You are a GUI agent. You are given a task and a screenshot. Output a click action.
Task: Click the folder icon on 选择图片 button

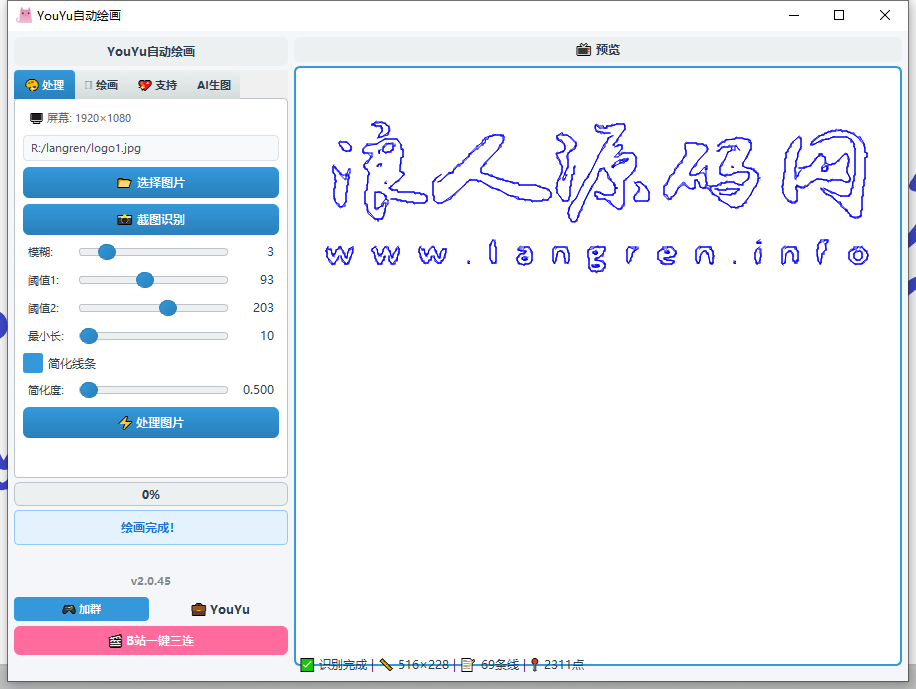click(x=124, y=183)
